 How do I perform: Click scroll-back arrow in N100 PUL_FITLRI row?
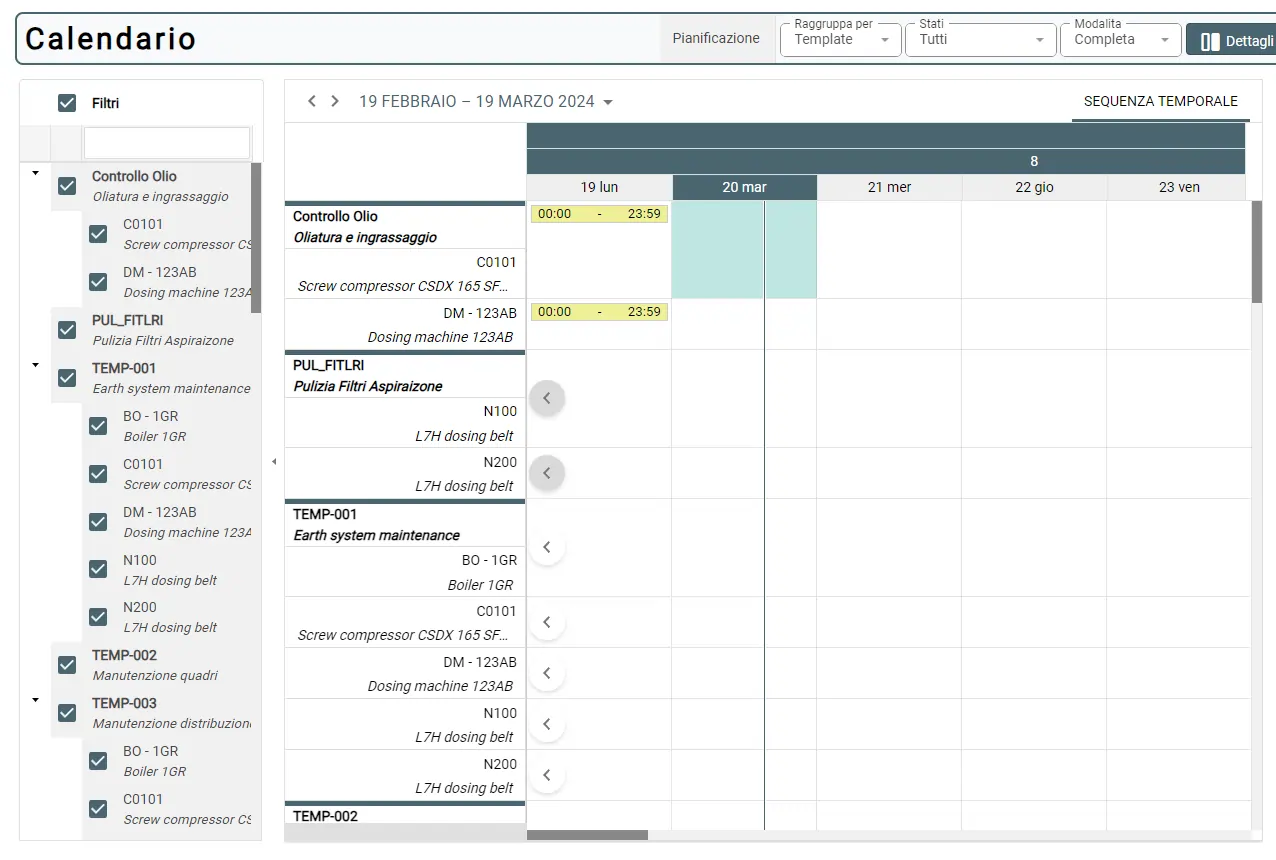pos(547,398)
